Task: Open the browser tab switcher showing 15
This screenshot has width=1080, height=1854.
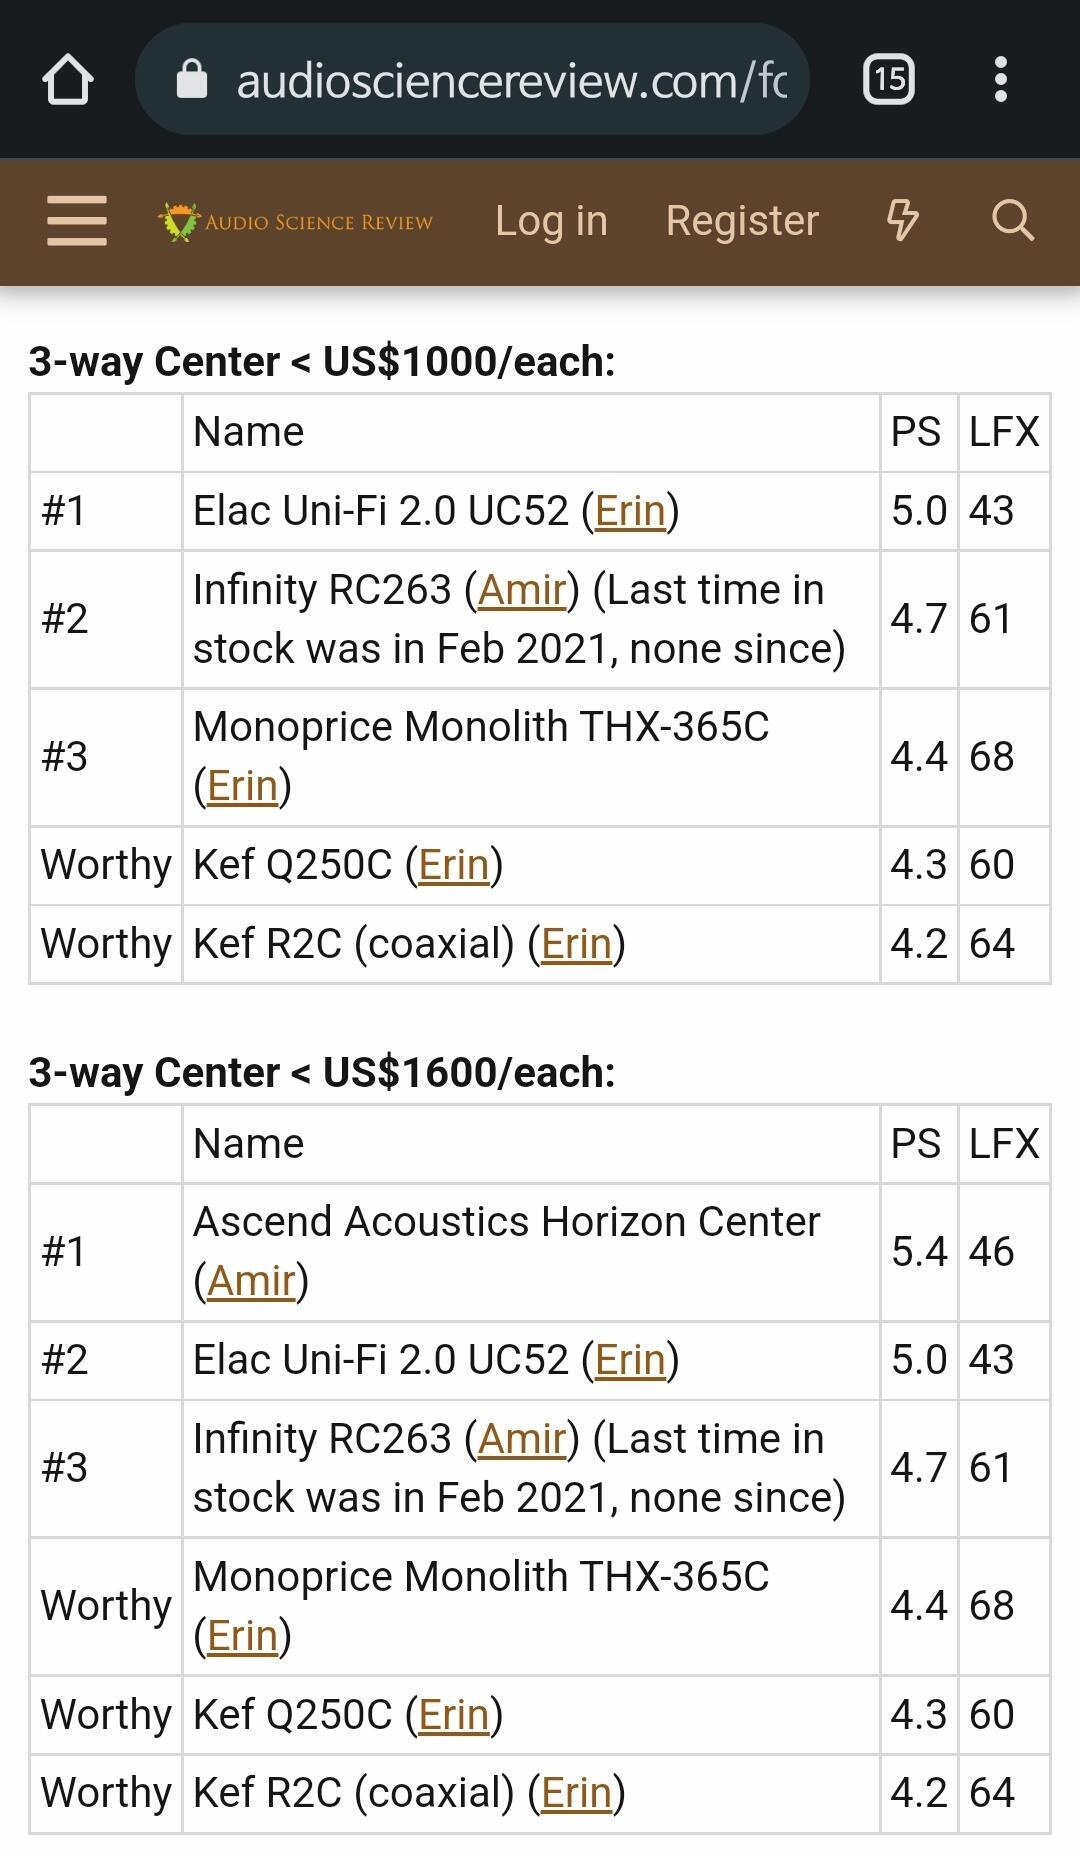Action: click(888, 80)
